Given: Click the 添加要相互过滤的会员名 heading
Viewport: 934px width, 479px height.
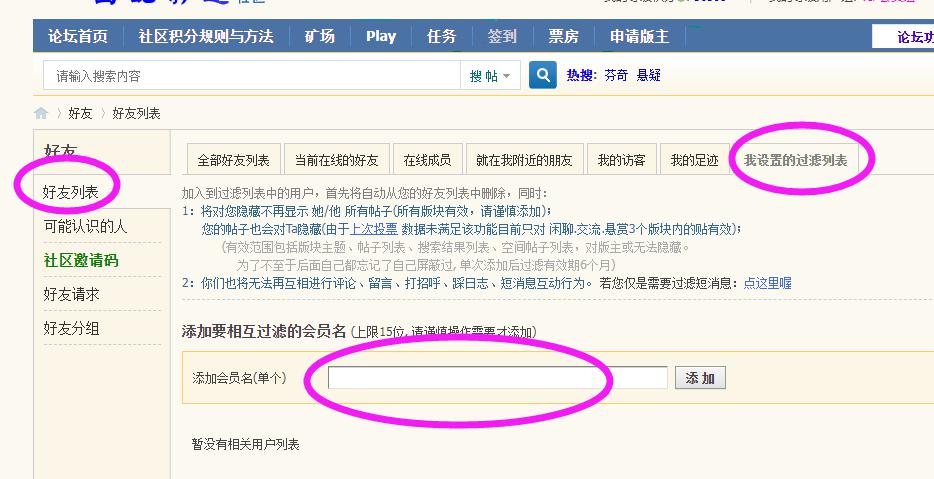Looking at the screenshot, I should click(x=264, y=331).
